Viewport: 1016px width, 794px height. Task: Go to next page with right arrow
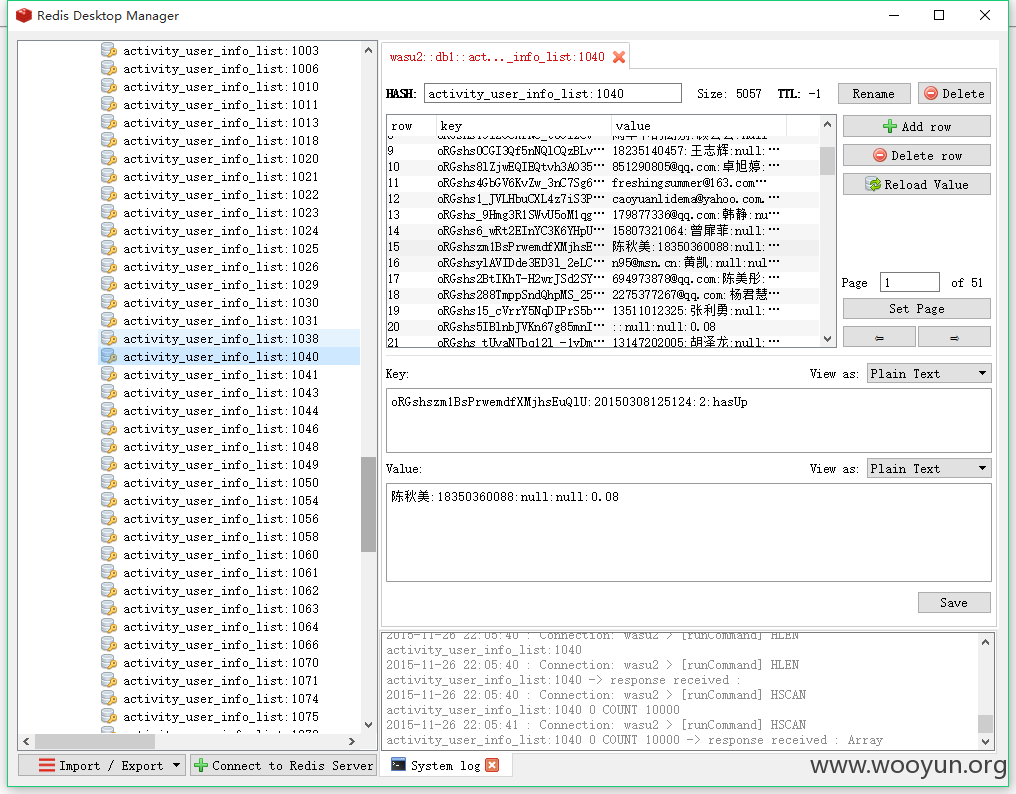954,337
